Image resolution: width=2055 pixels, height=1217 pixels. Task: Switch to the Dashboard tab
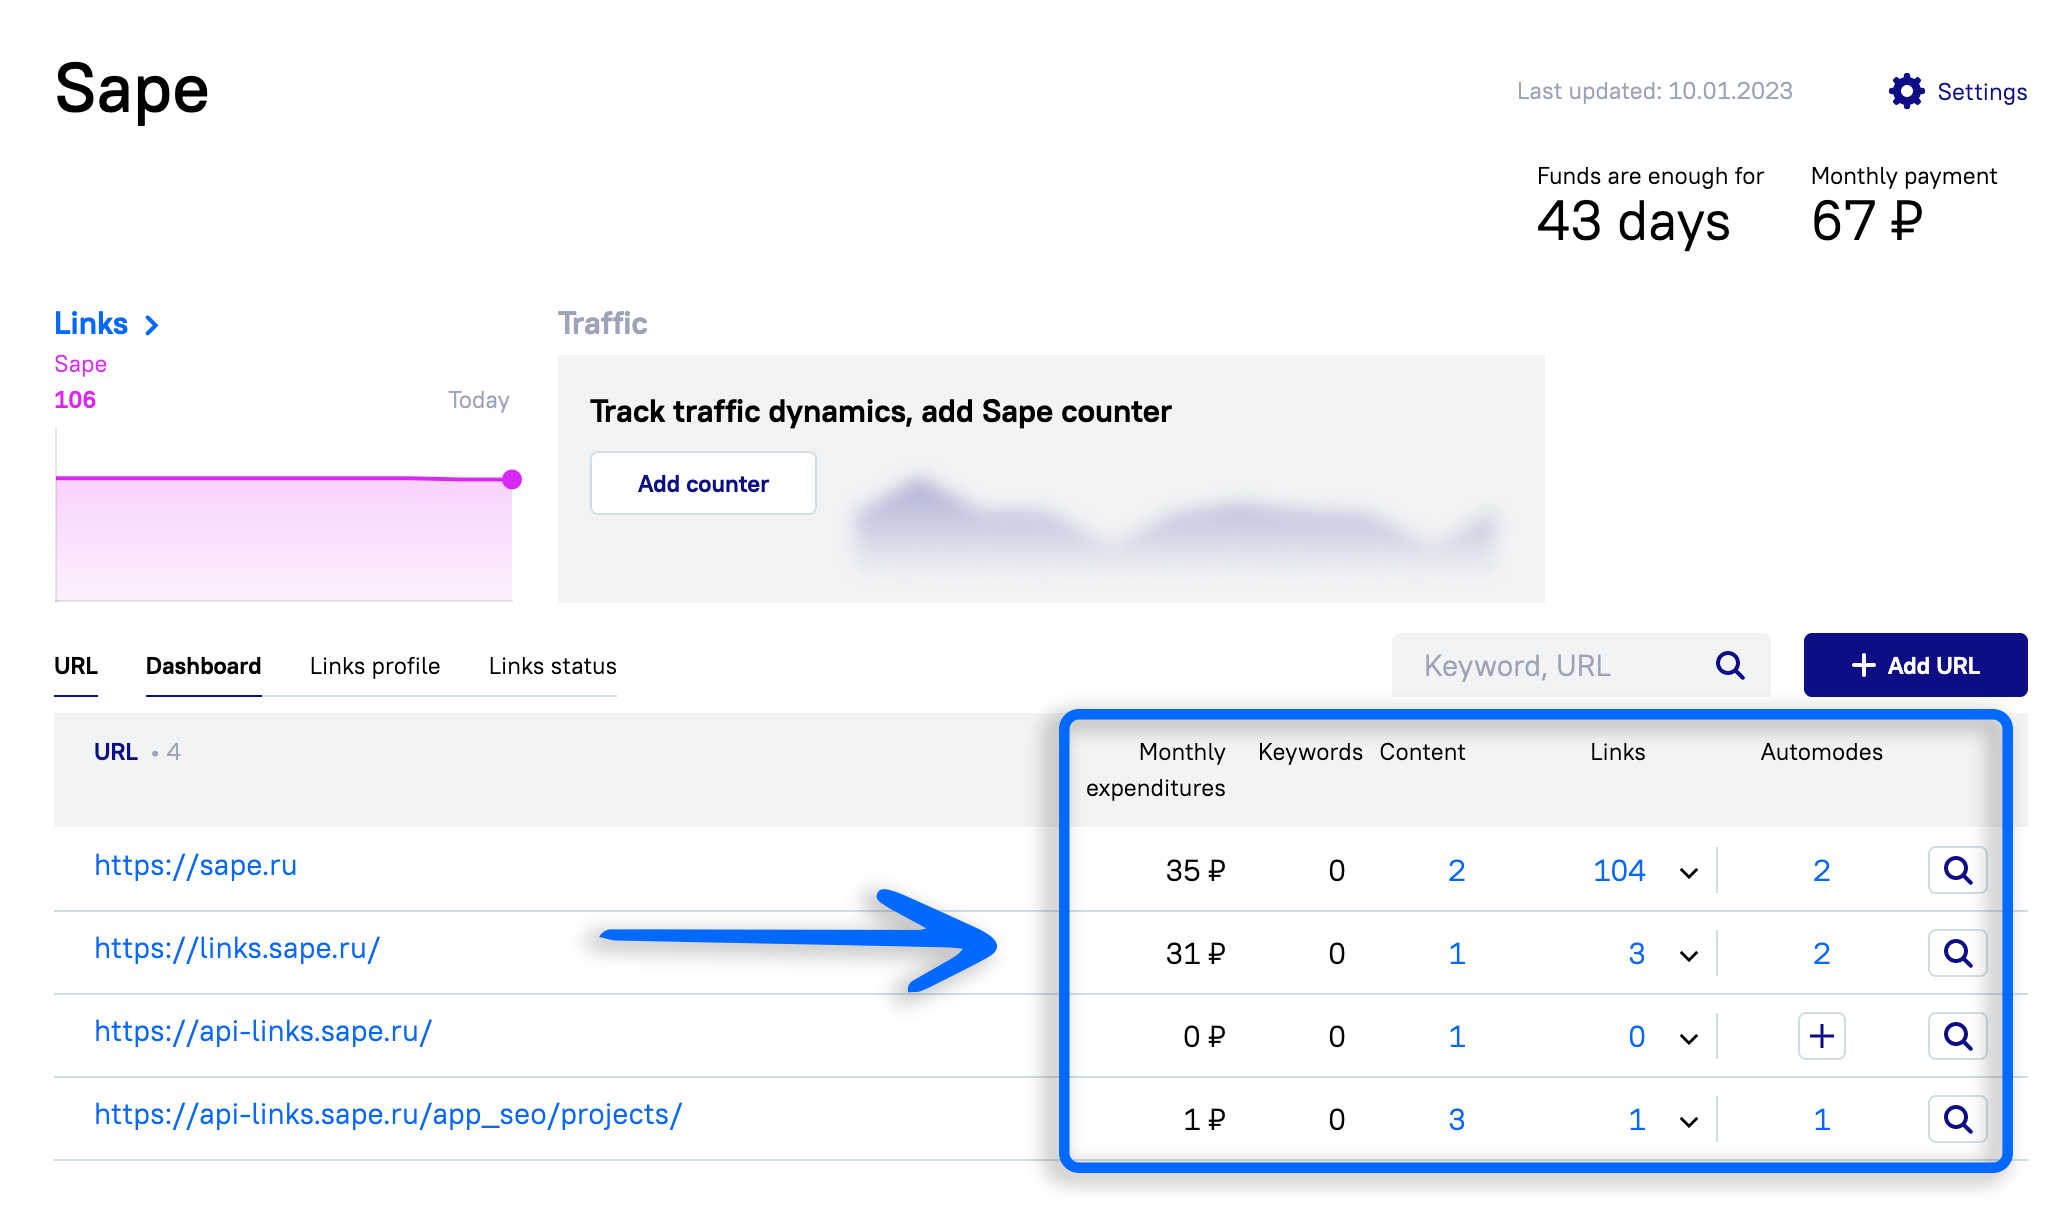tap(203, 666)
